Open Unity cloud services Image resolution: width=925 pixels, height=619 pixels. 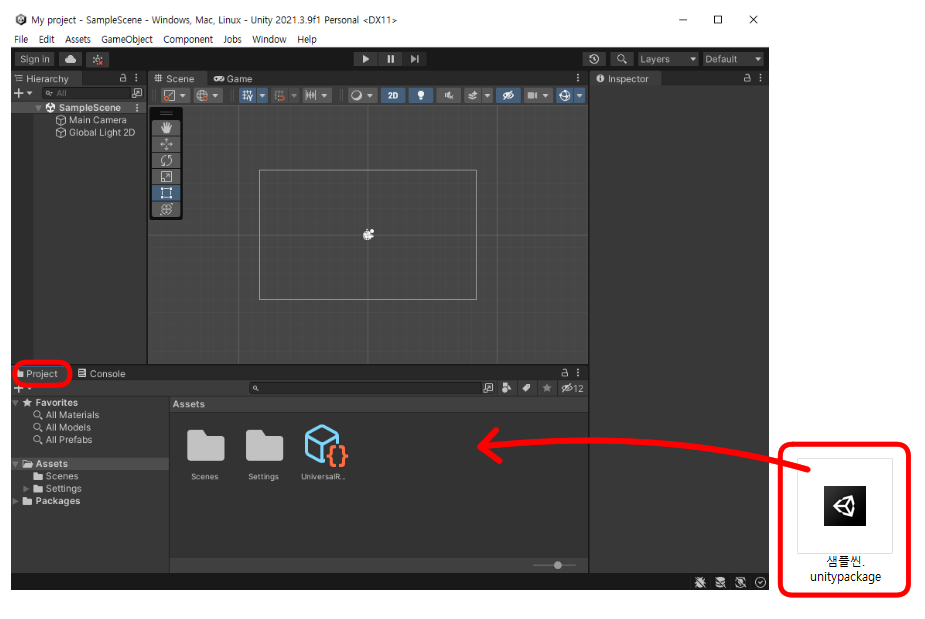[x=70, y=59]
